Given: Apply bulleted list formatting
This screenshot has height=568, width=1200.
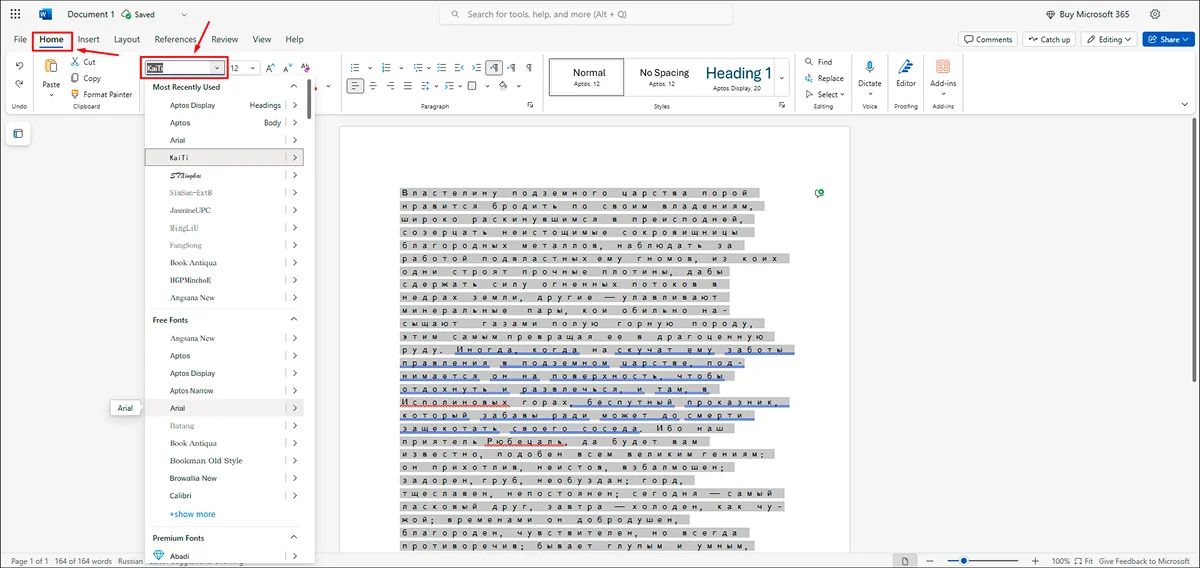Looking at the screenshot, I should click(x=357, y=68).
